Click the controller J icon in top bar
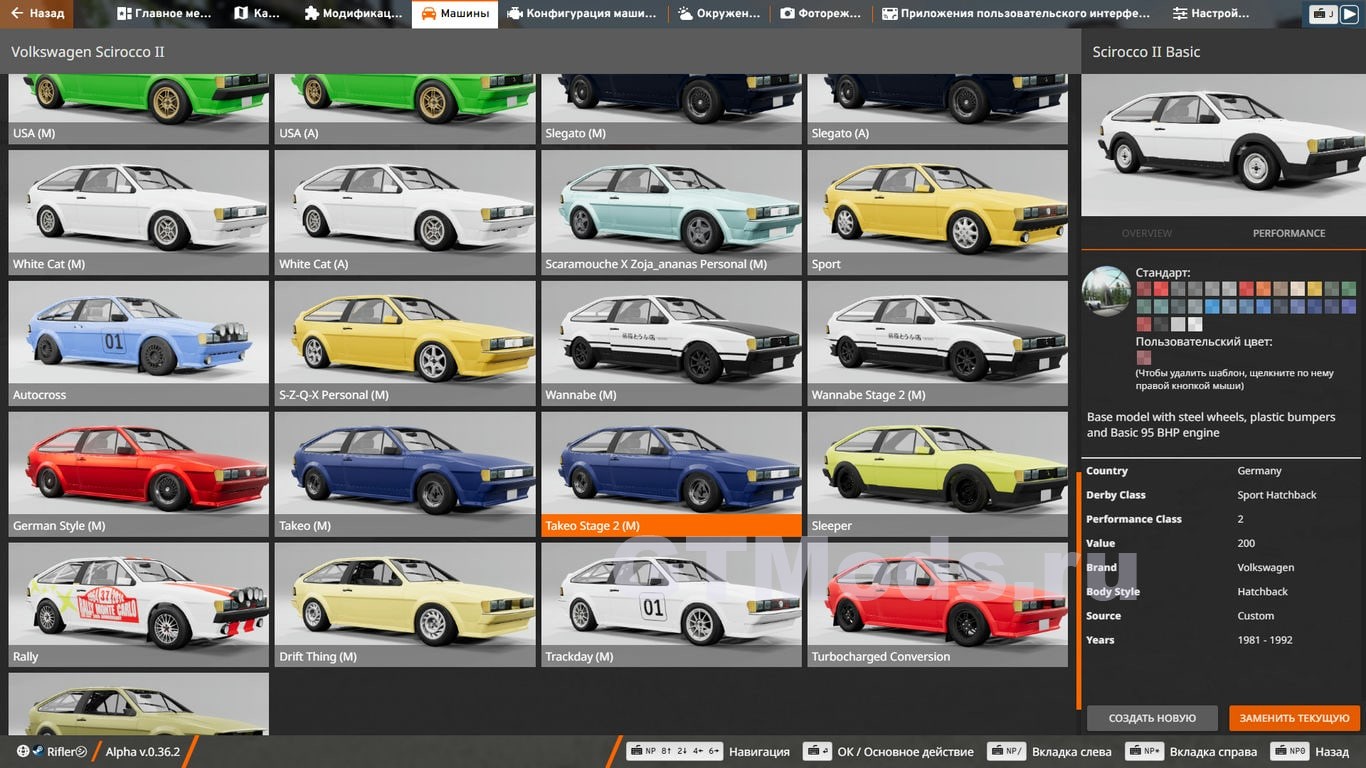Image resolution: width=1366 pixels, height=768 pixels. (1323, 14)
